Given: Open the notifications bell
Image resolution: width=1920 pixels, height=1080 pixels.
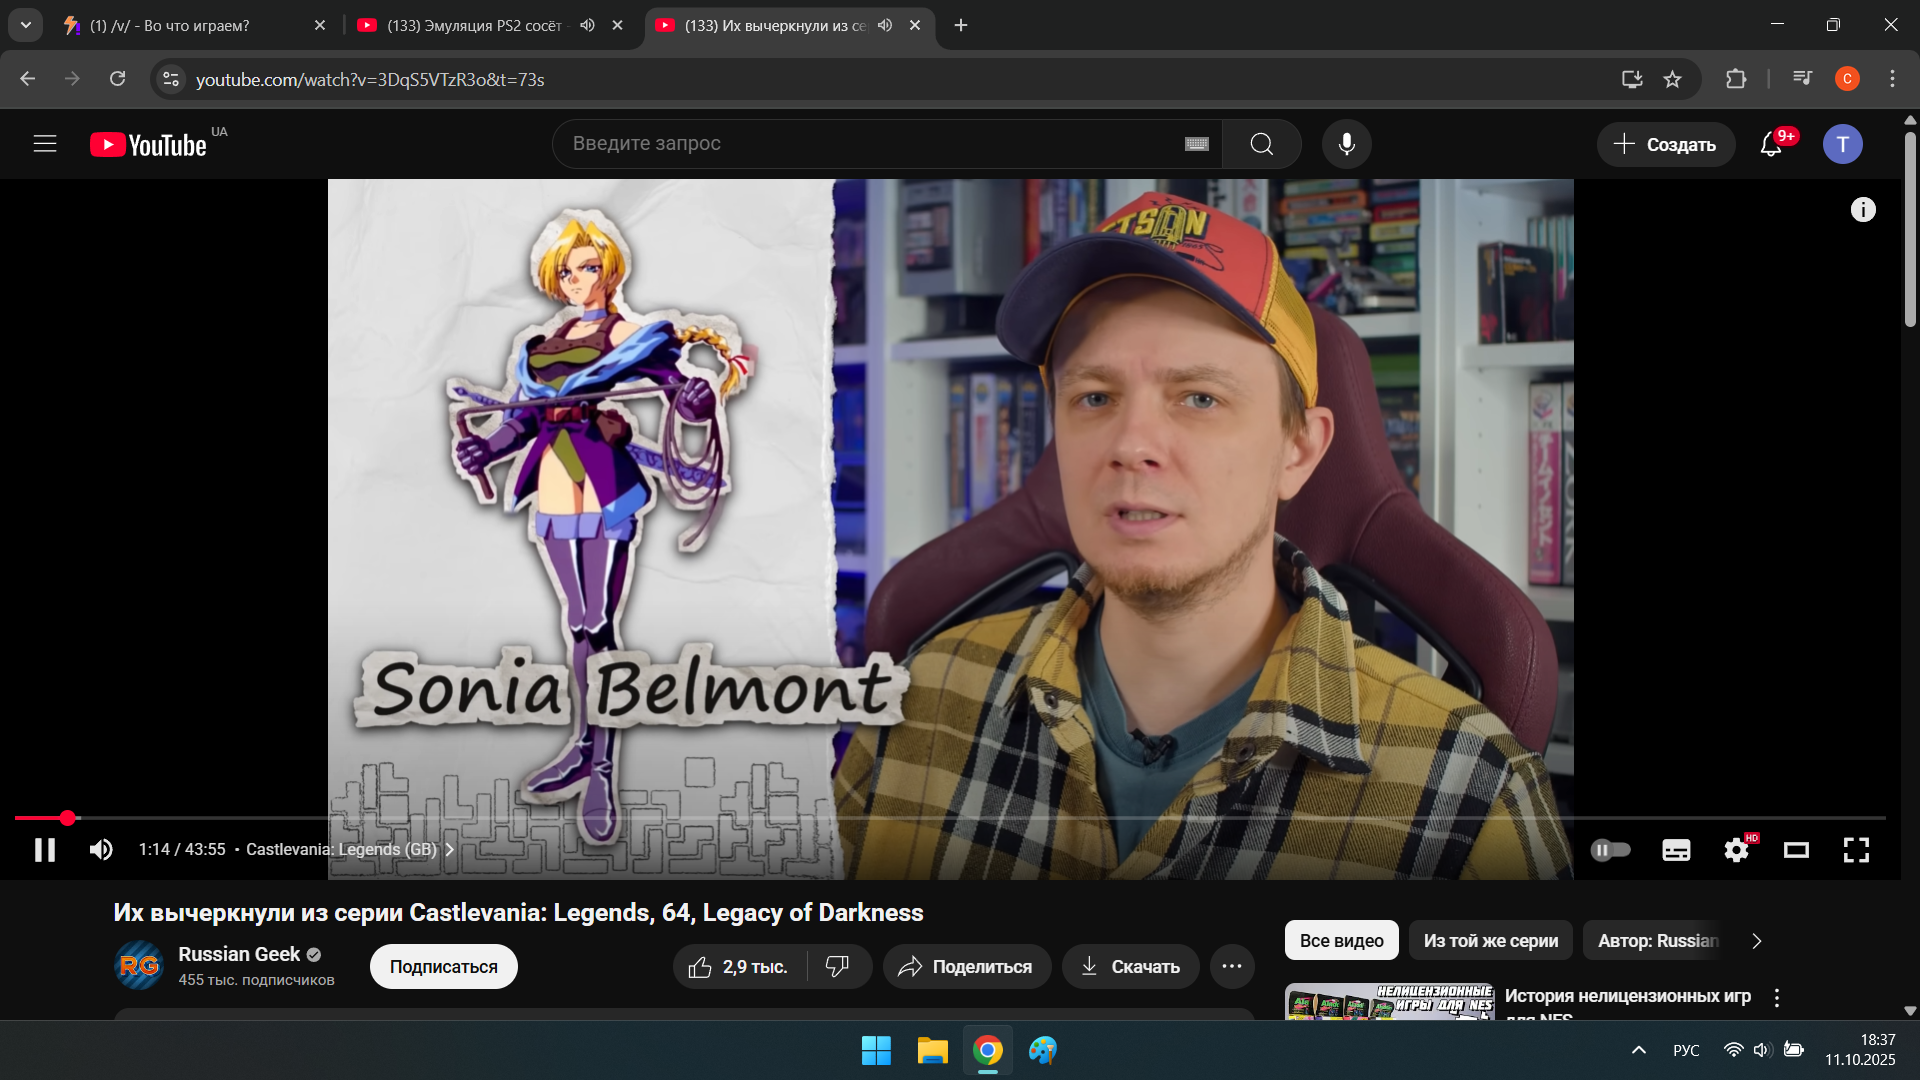Looking at the screenshot, I should point(1771,144).
